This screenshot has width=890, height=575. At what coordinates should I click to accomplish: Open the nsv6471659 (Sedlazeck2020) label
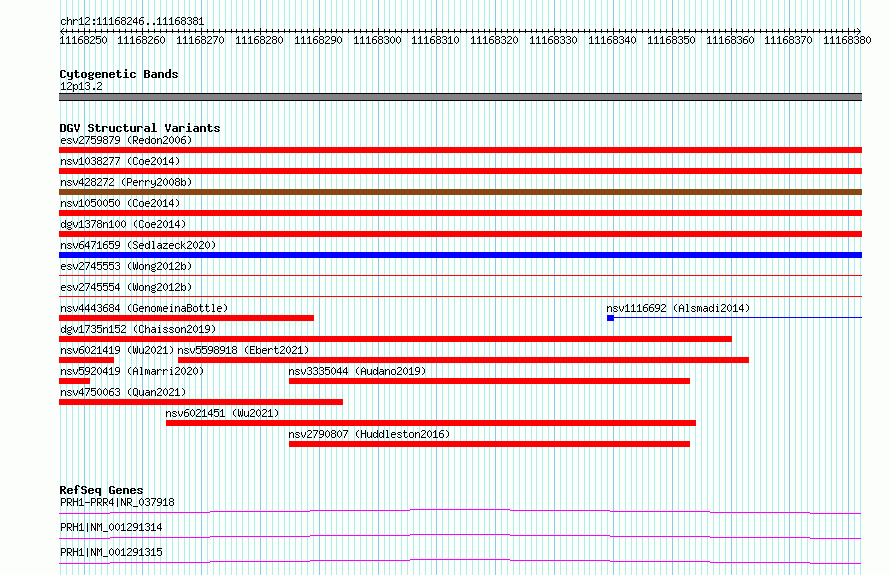pos(138,245)
